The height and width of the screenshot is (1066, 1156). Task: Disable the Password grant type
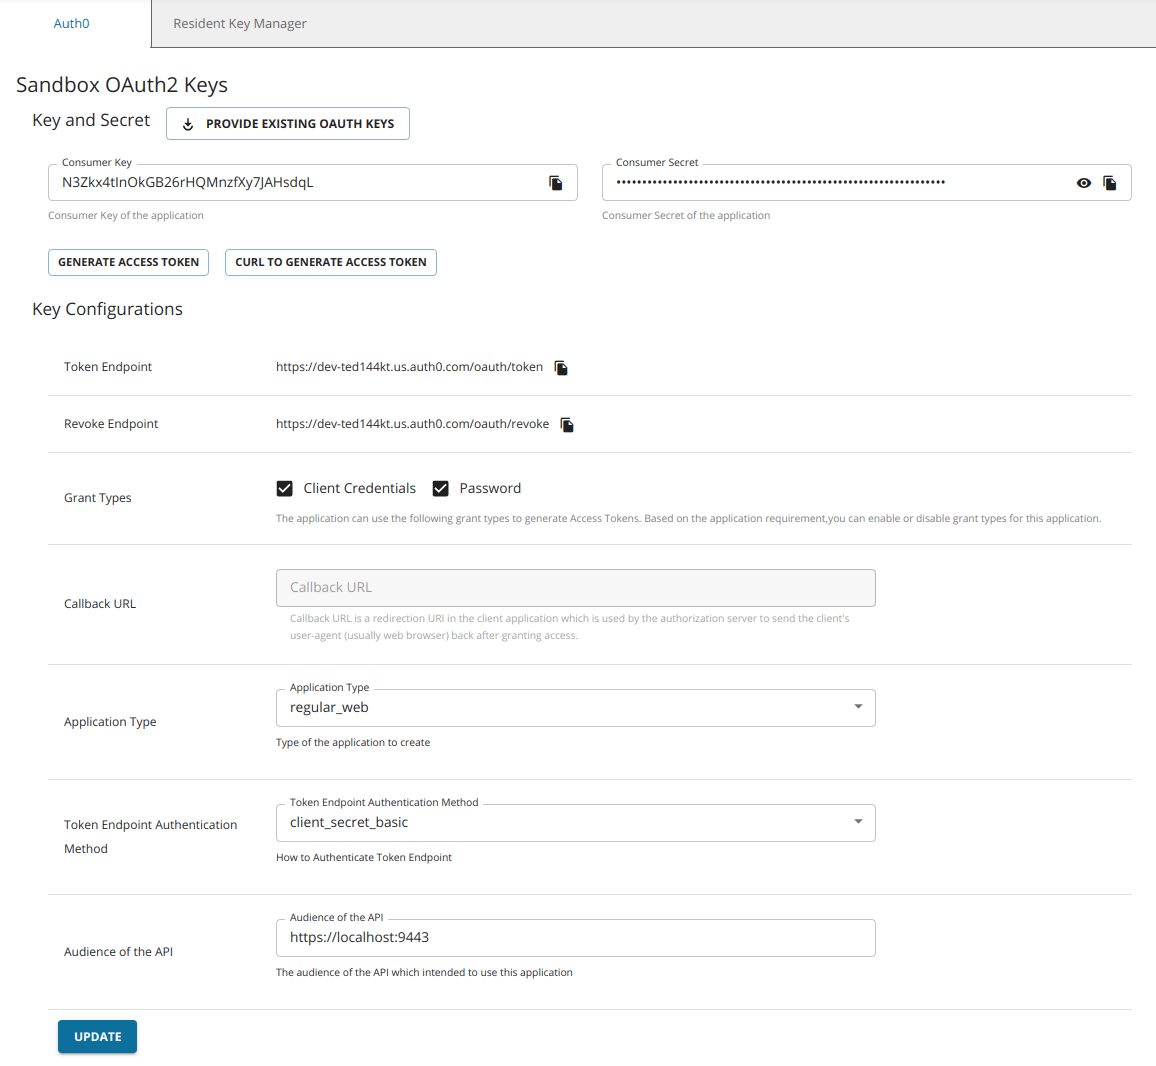(x=440, y=488)
